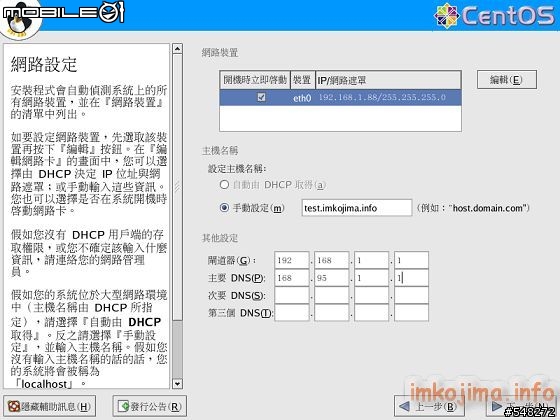Choose manual hostname (手動設定) radio

(224, 208)
